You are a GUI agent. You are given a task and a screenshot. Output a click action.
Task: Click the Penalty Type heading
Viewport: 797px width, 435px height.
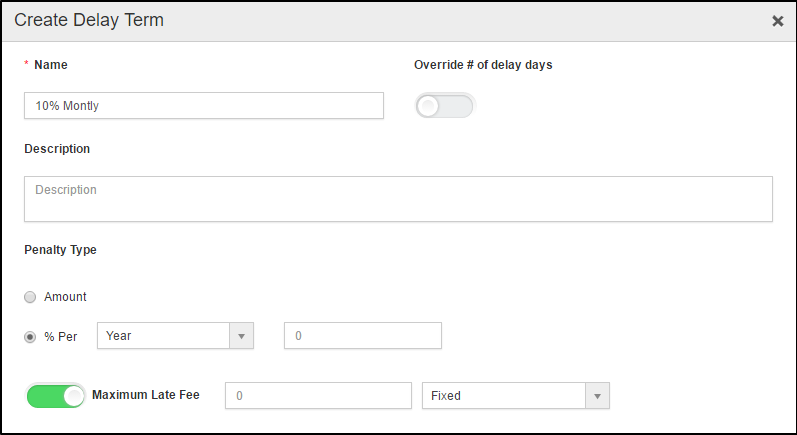coord(60,250)
